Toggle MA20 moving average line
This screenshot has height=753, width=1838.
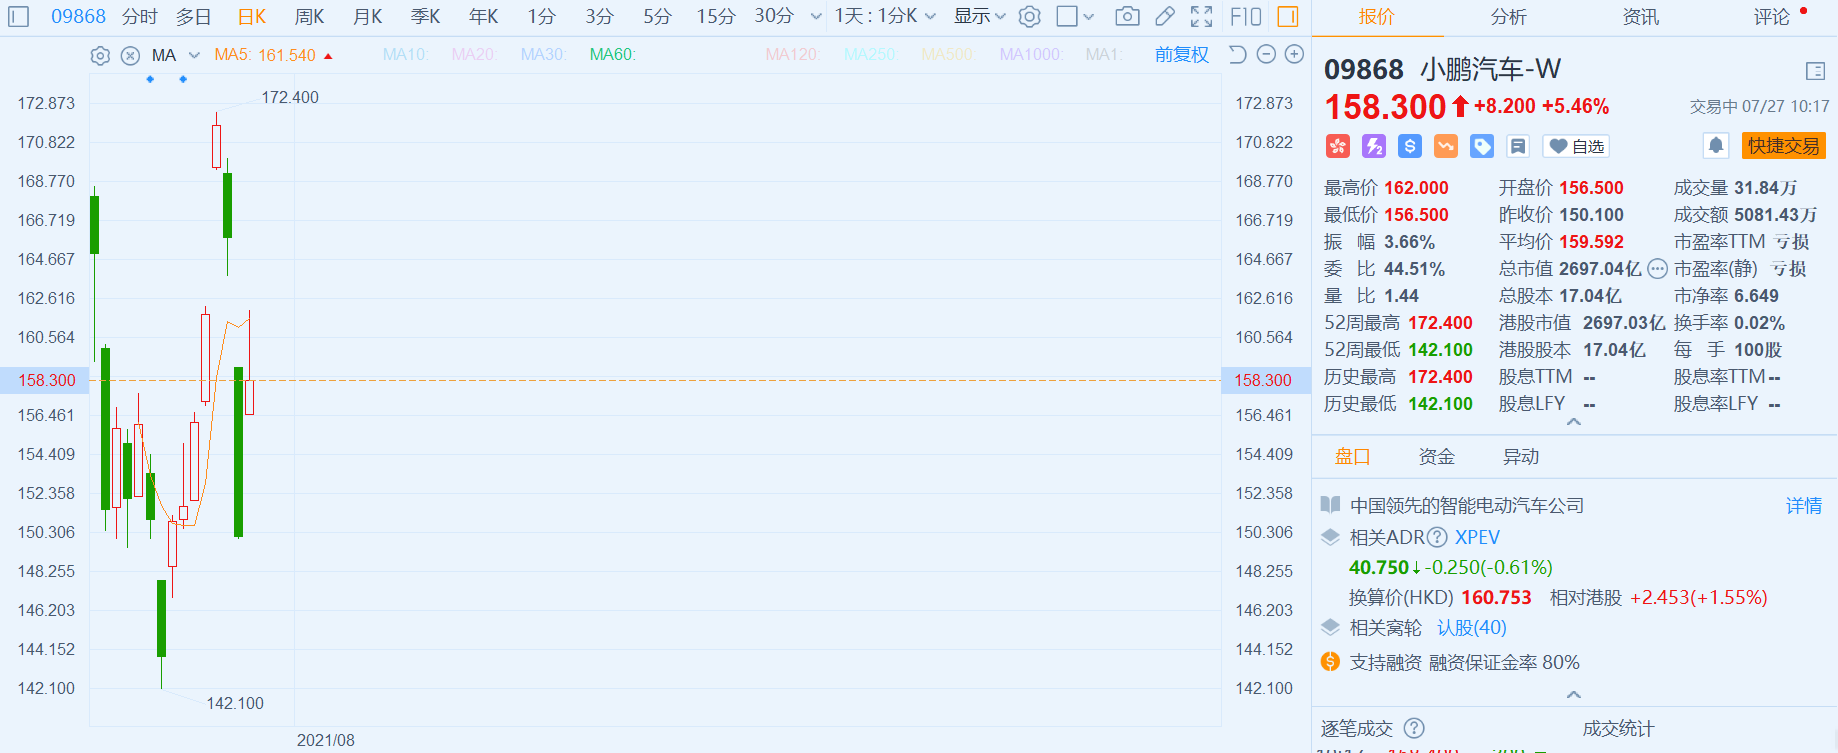(474, 55)
